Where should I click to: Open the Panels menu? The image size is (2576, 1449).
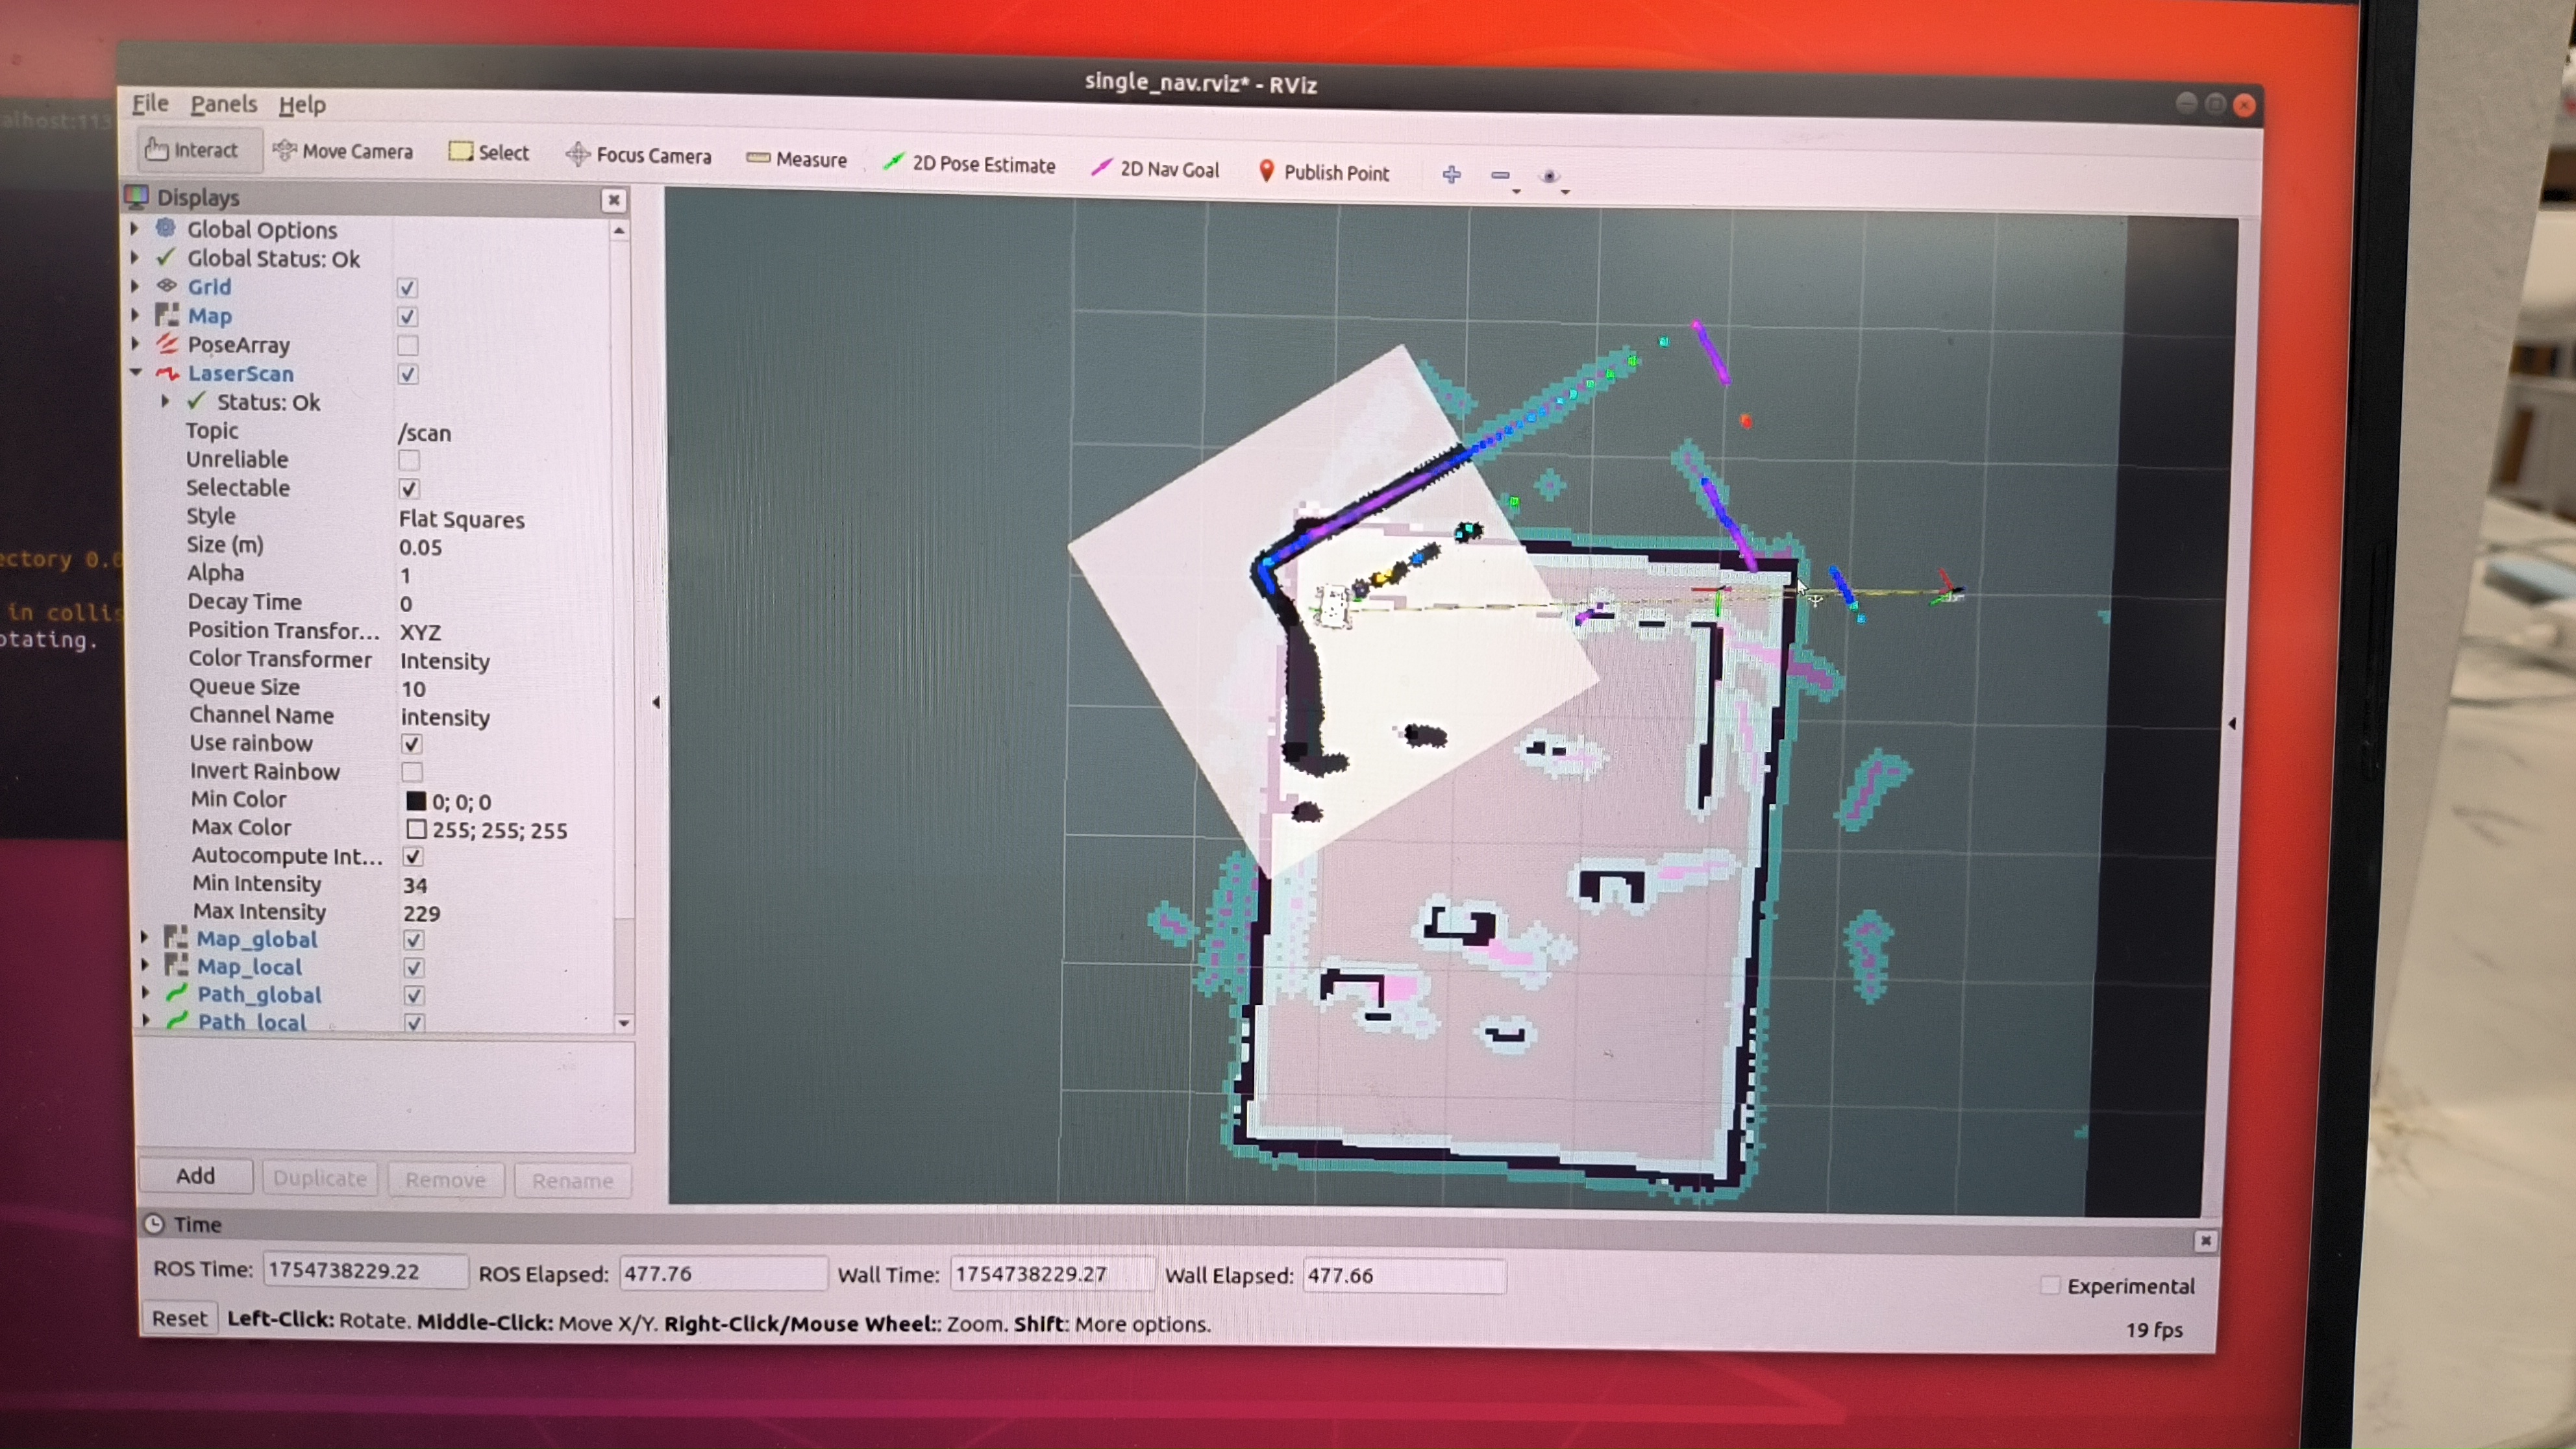tap(223, 104)
